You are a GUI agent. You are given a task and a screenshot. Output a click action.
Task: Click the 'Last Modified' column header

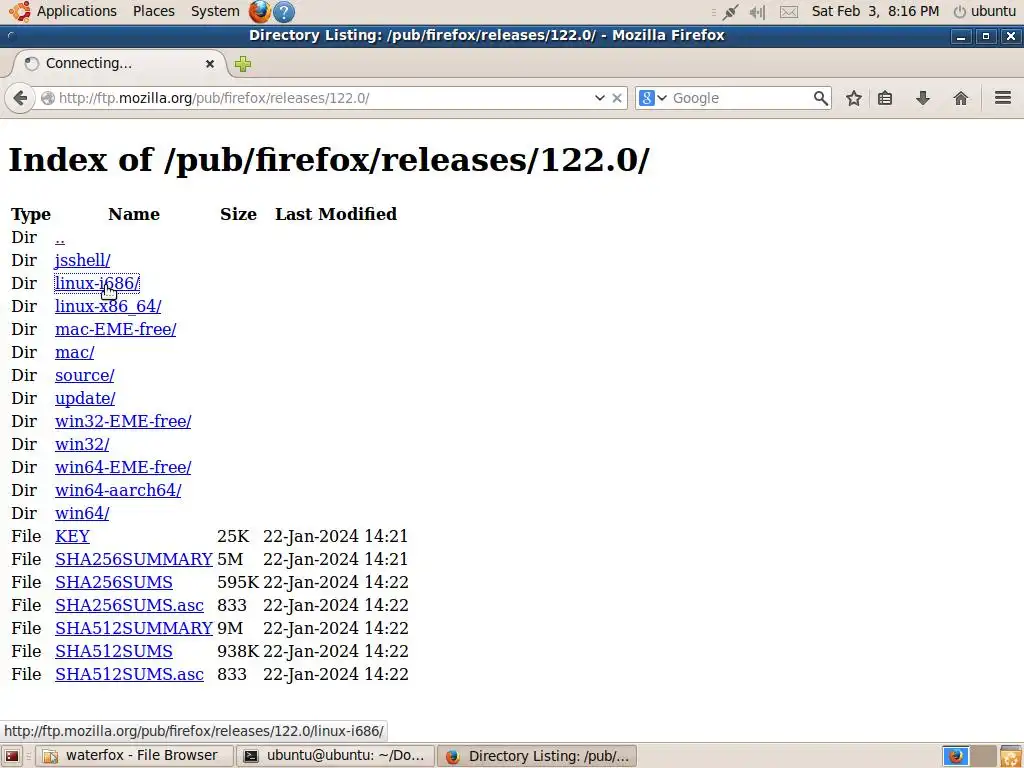coord(336,214)
